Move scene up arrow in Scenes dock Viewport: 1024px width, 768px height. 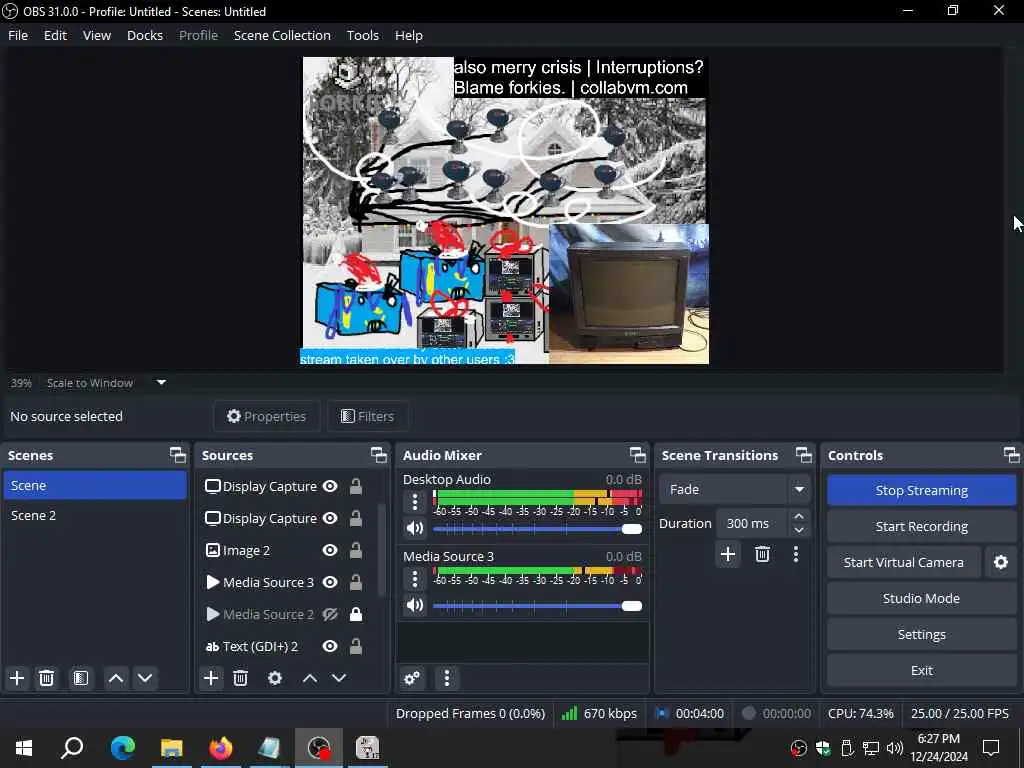116,678
